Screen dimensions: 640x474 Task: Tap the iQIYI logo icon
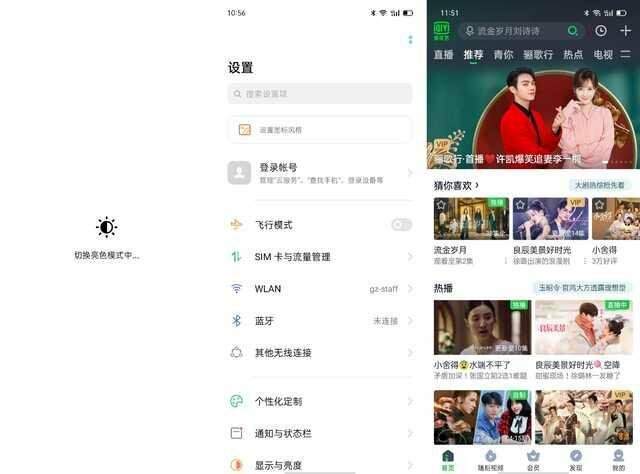[x=441, y=31]
